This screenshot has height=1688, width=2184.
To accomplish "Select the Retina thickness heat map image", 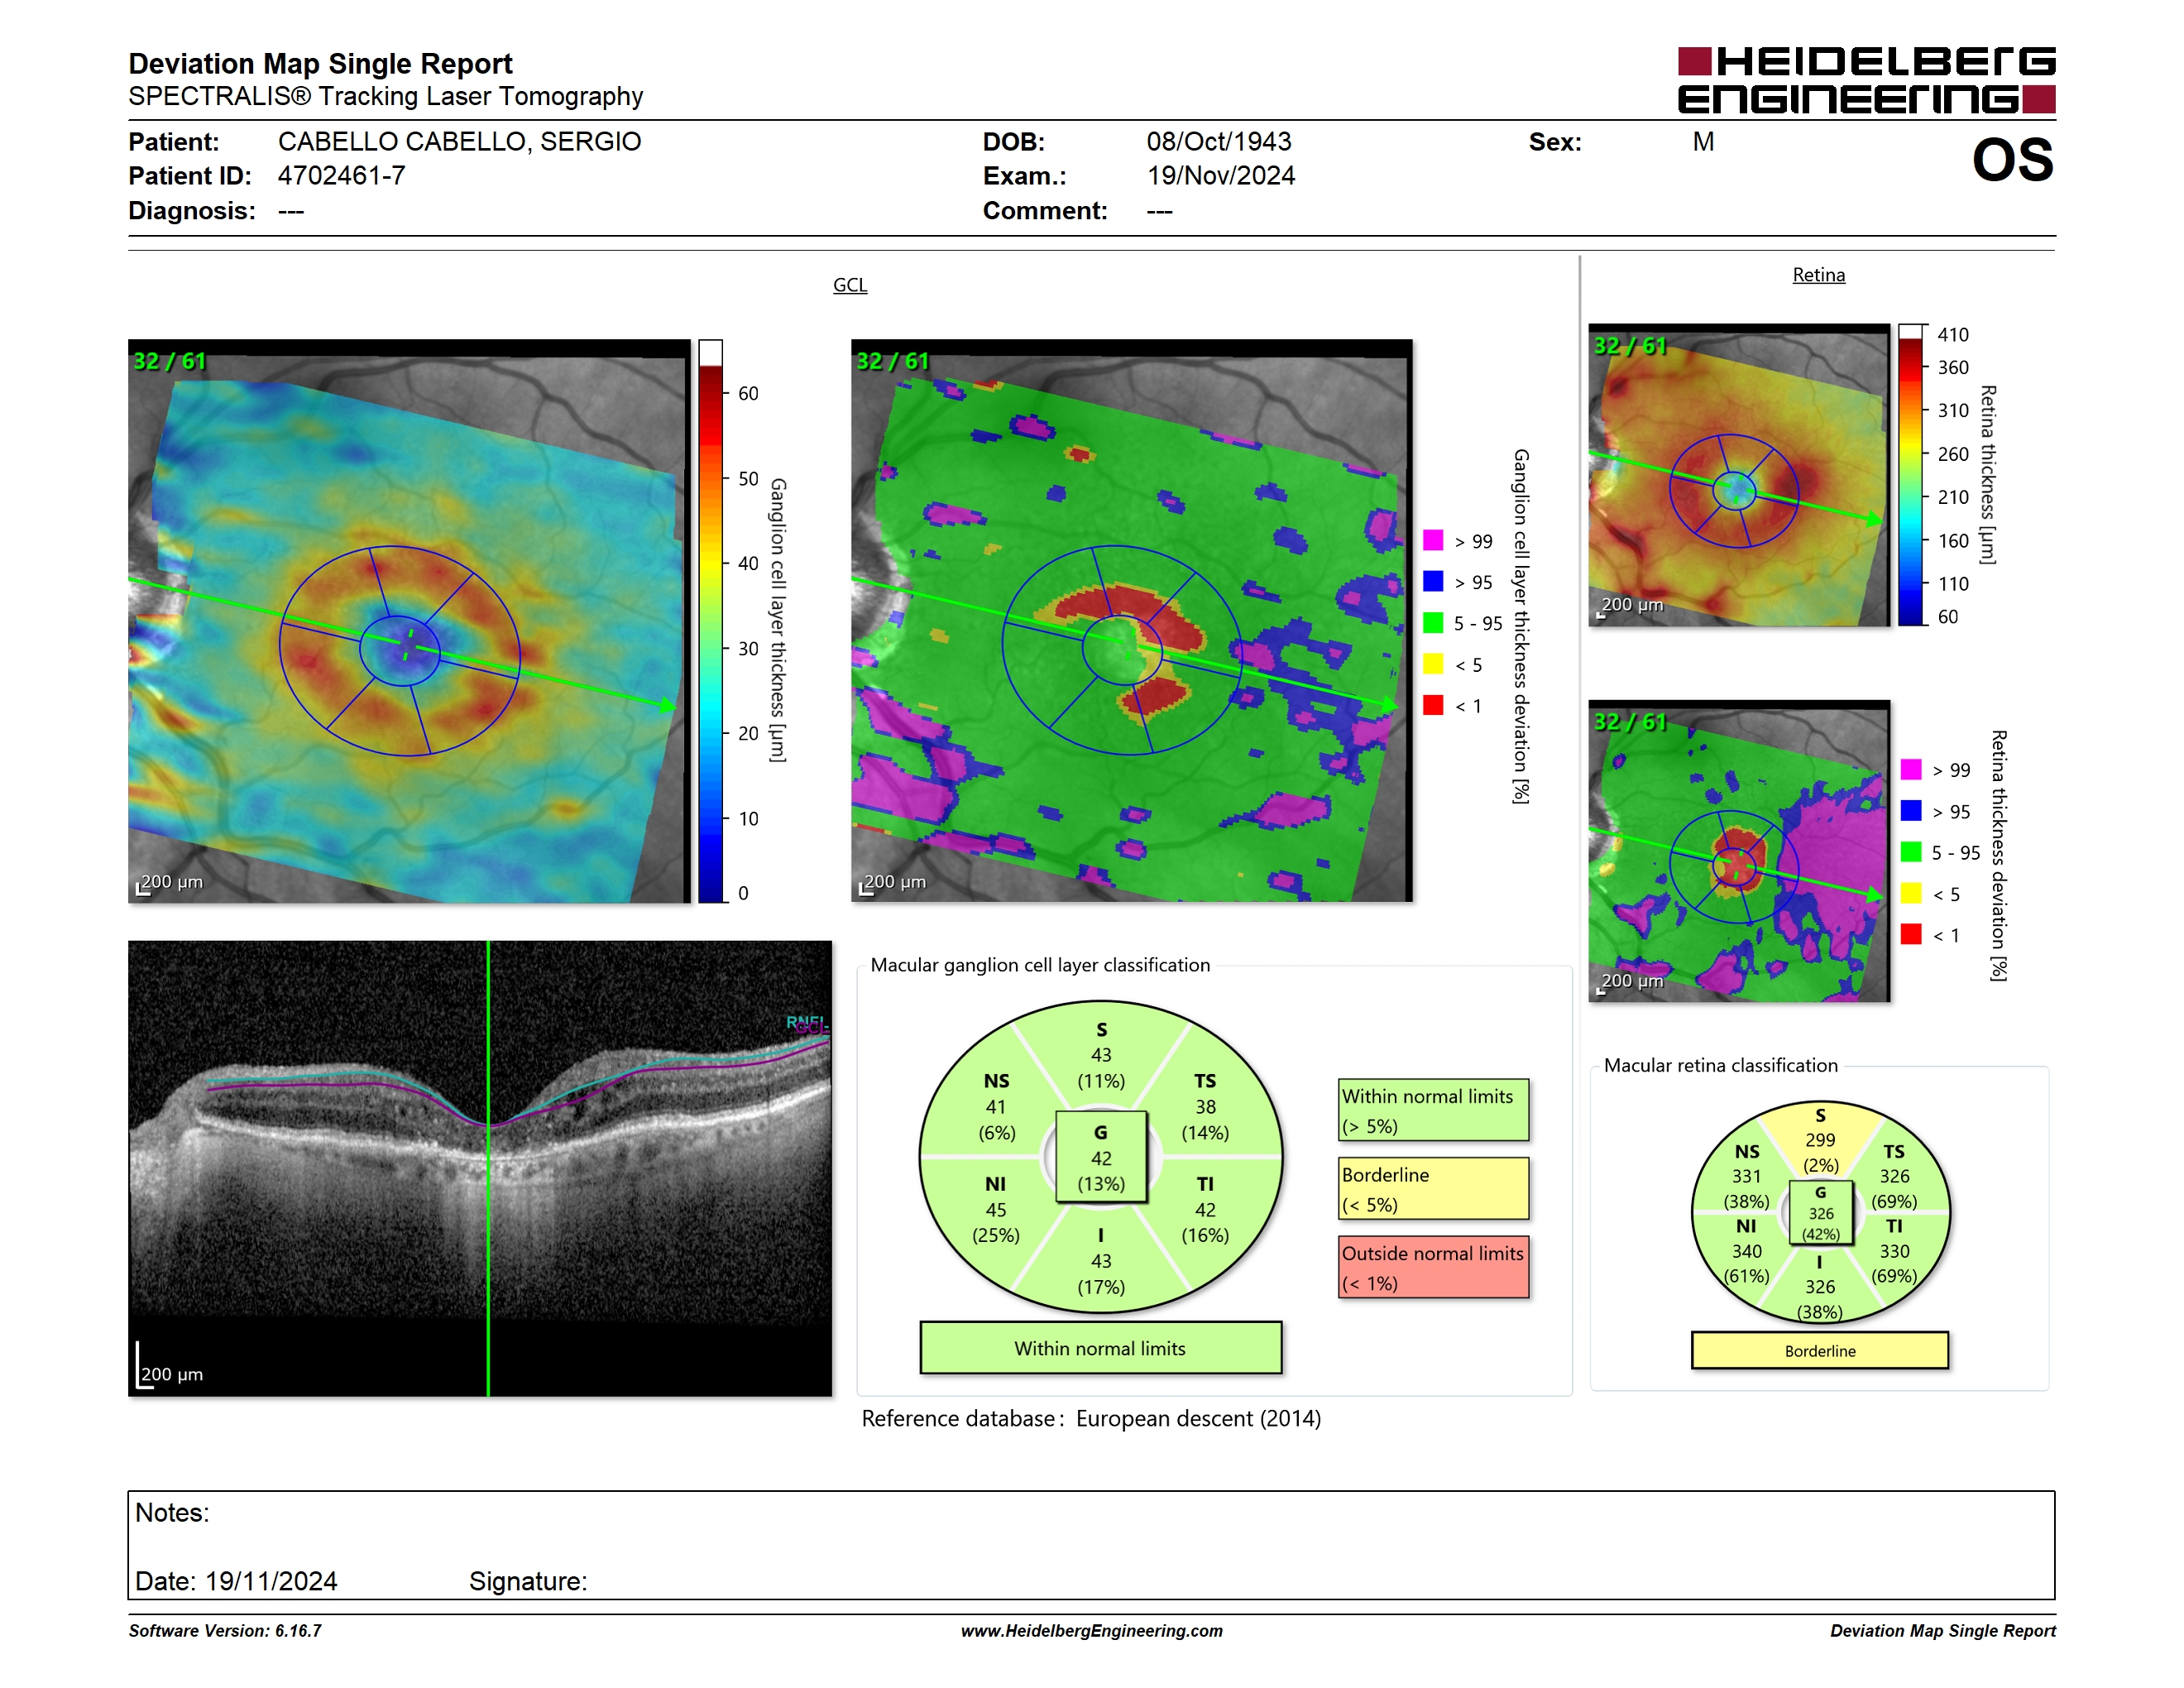I will point(1739,475).
